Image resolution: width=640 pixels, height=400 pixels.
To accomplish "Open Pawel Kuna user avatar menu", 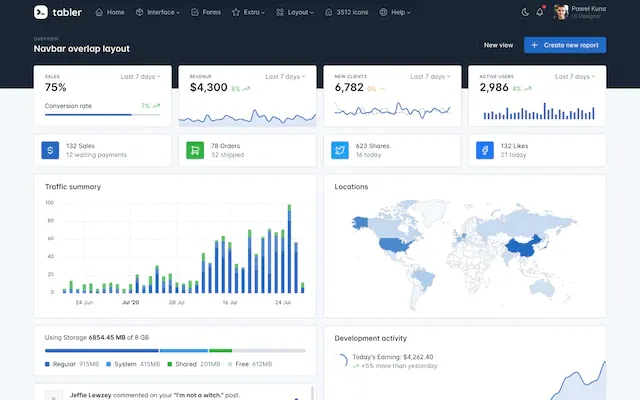I will (x=561, y=12).
